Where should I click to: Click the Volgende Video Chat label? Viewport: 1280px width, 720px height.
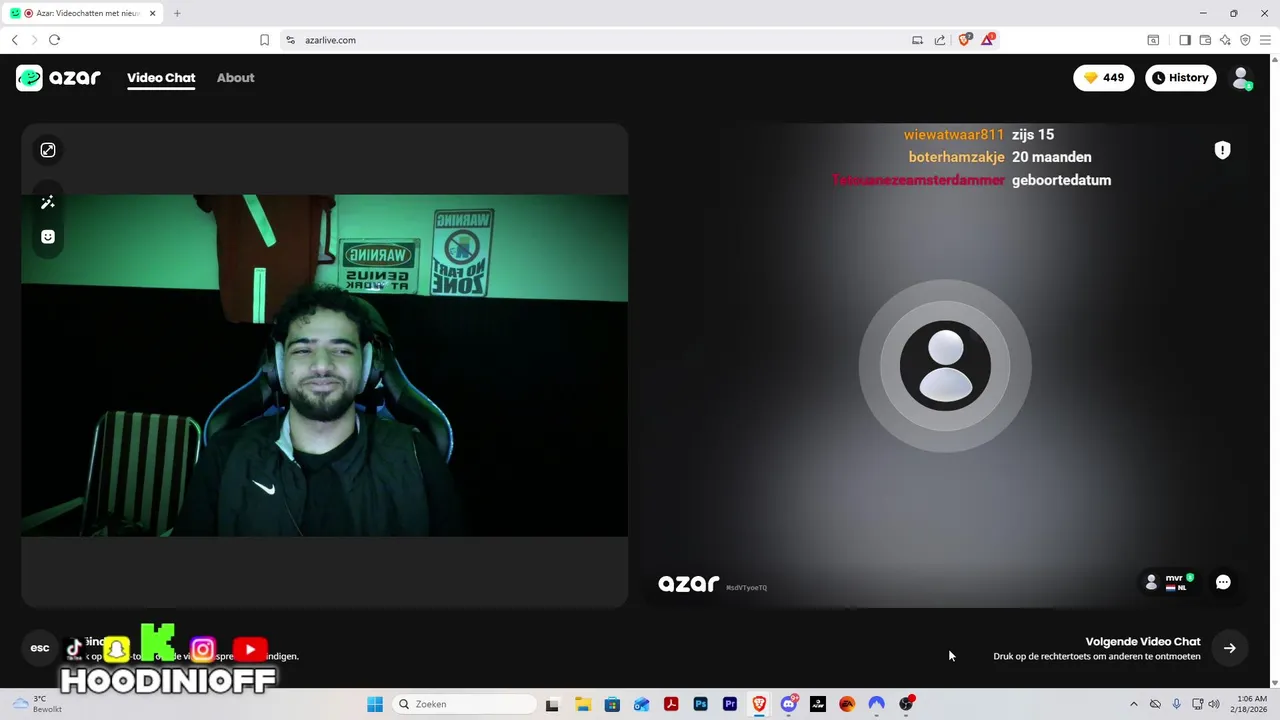(1143, 642)
